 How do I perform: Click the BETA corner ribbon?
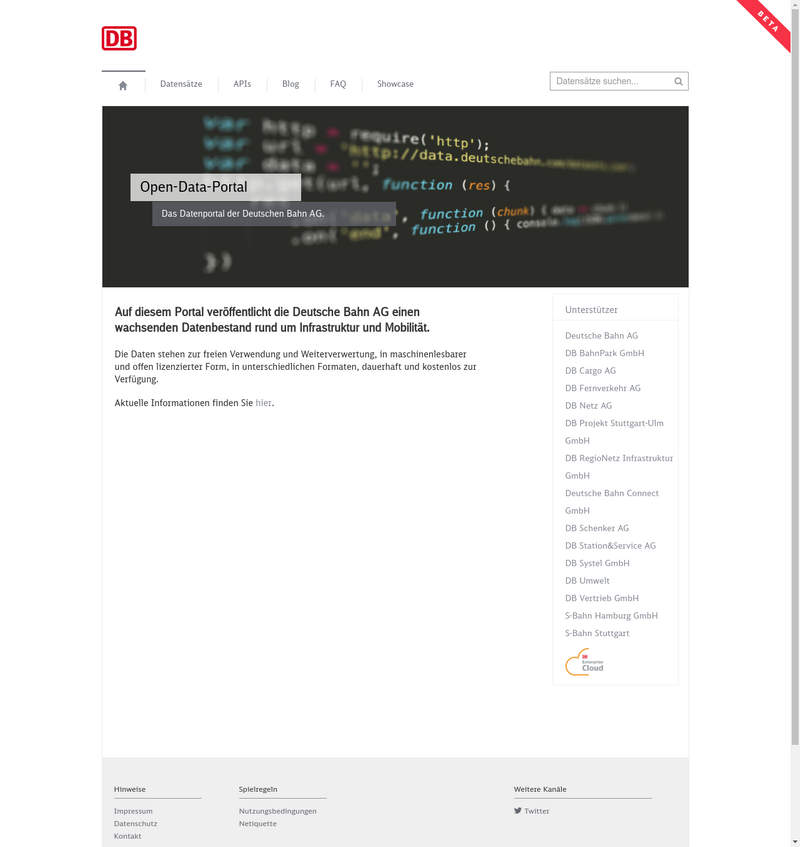coord(768,21)
